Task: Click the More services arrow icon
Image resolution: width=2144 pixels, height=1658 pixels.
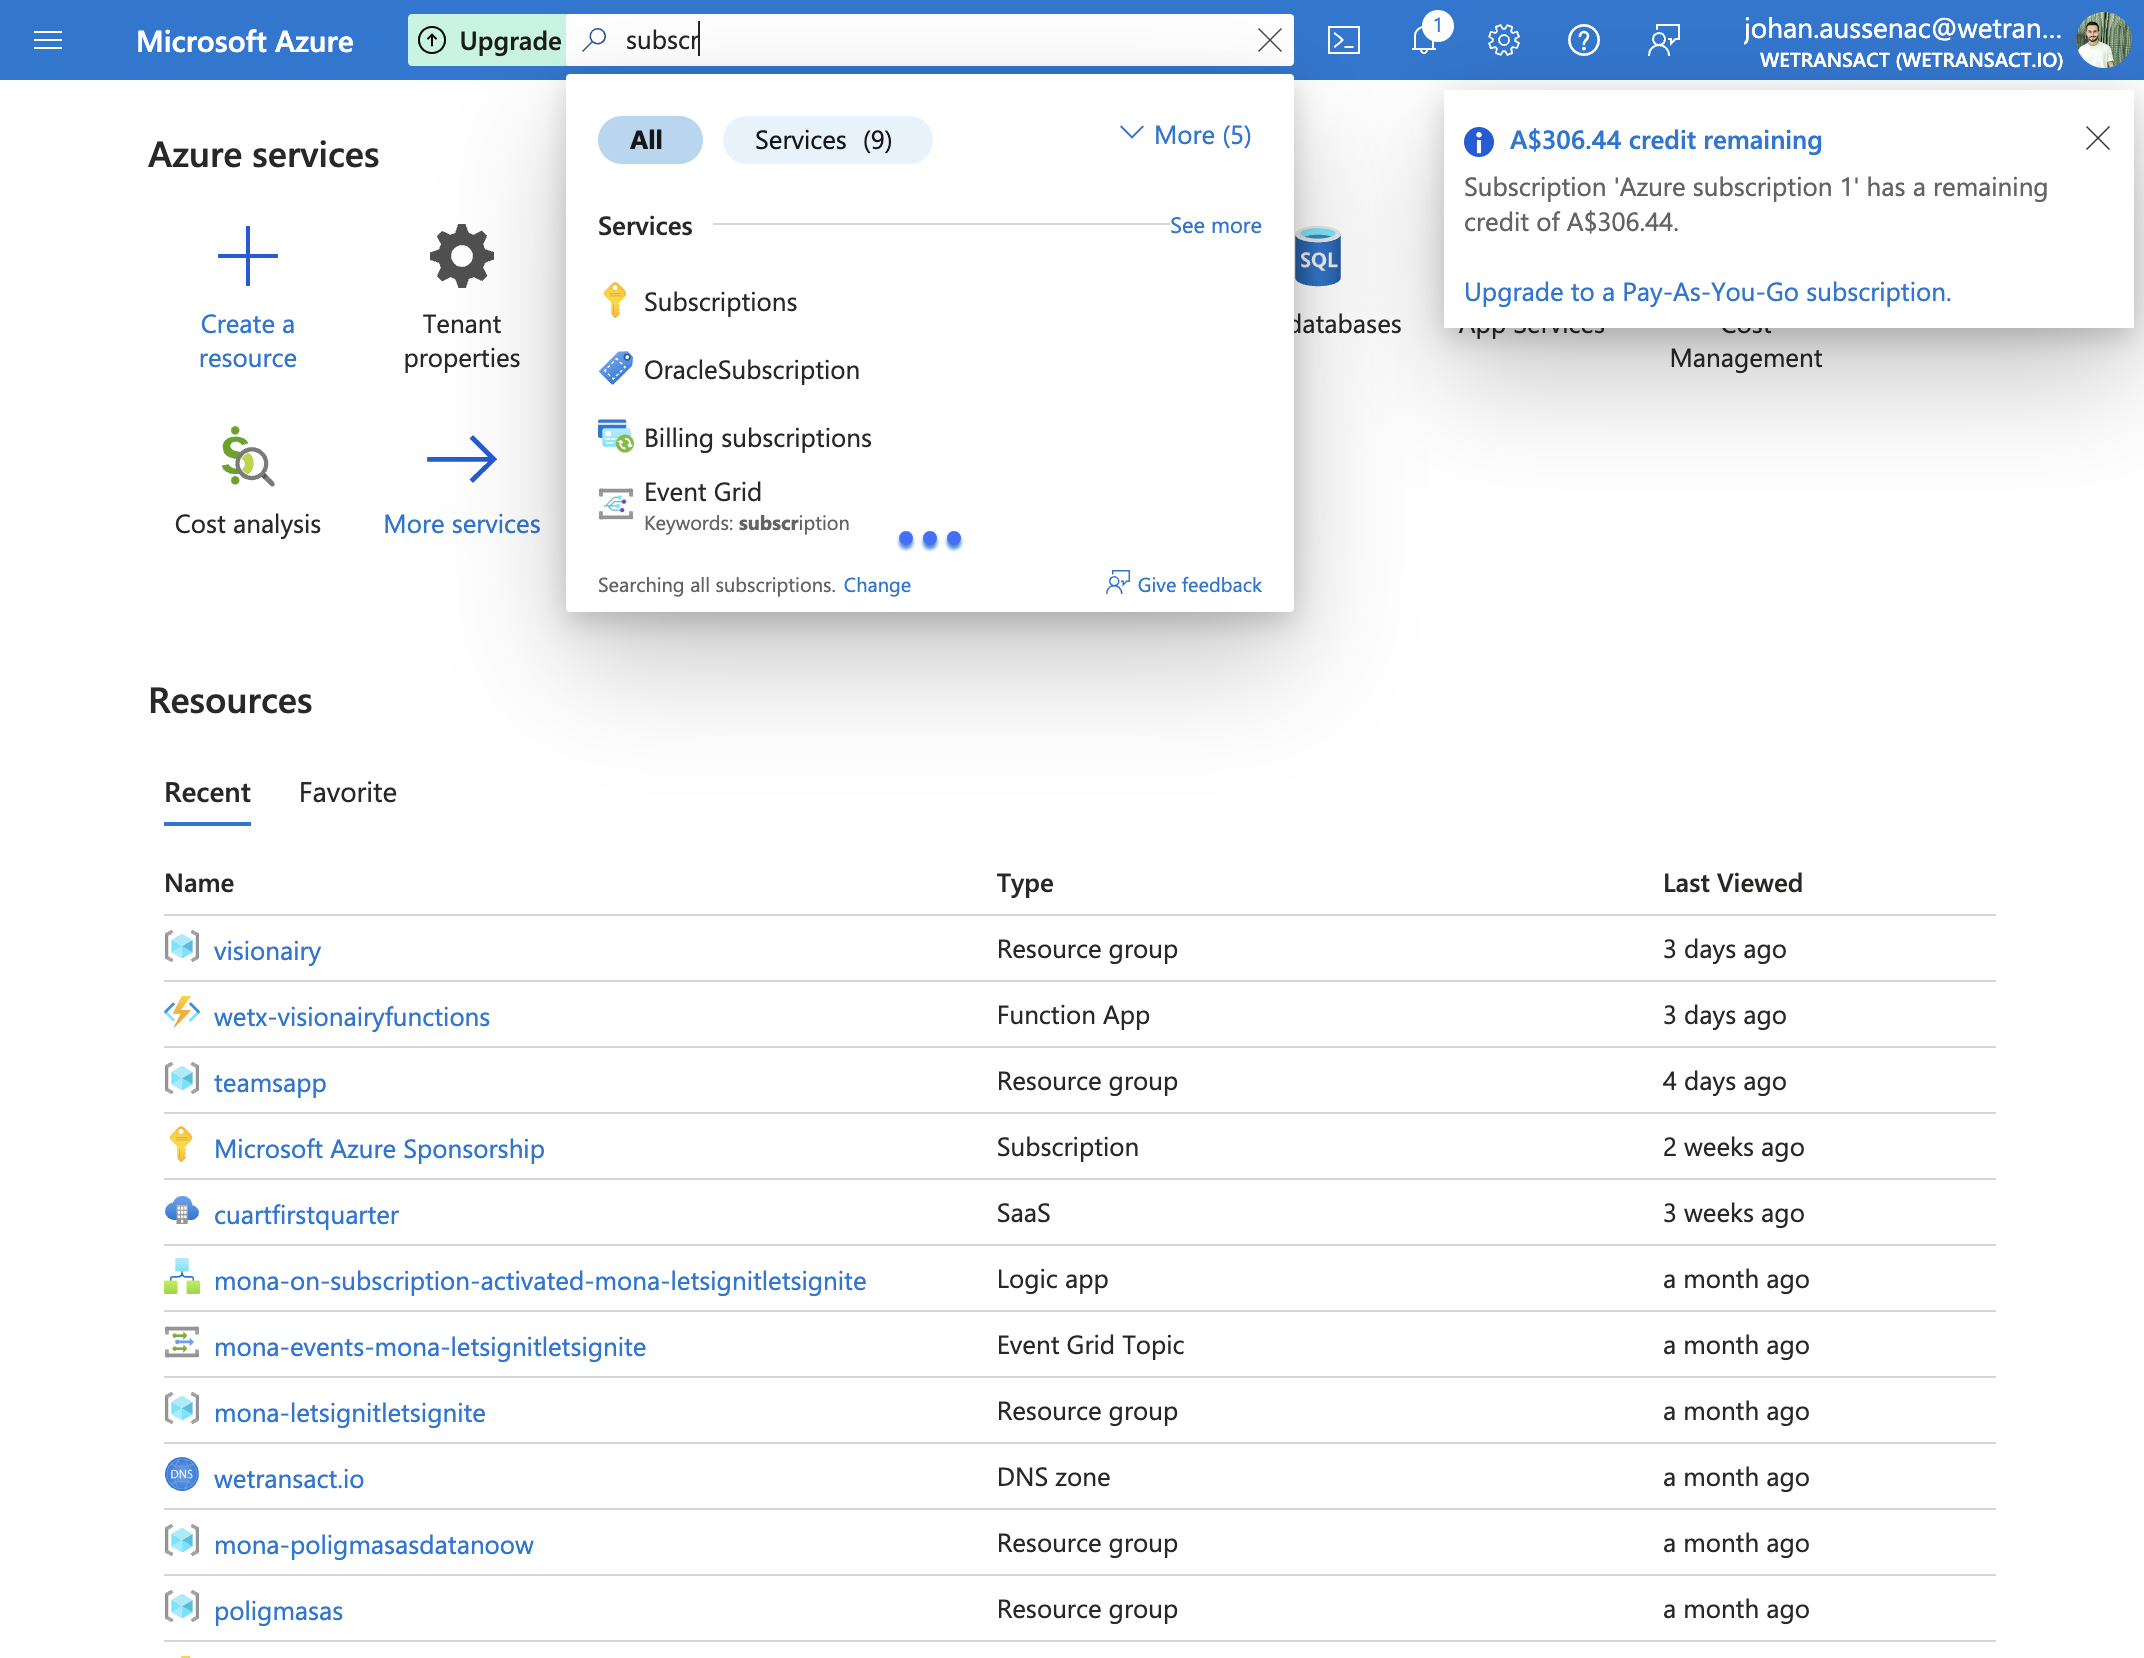Action: pyautogui.click(x=462, y=459)
